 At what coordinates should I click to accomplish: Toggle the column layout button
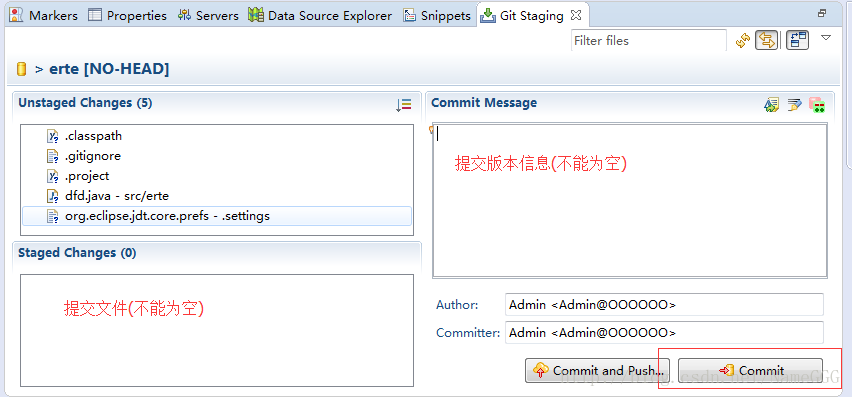pyautogui.click(x=798, y=41)
